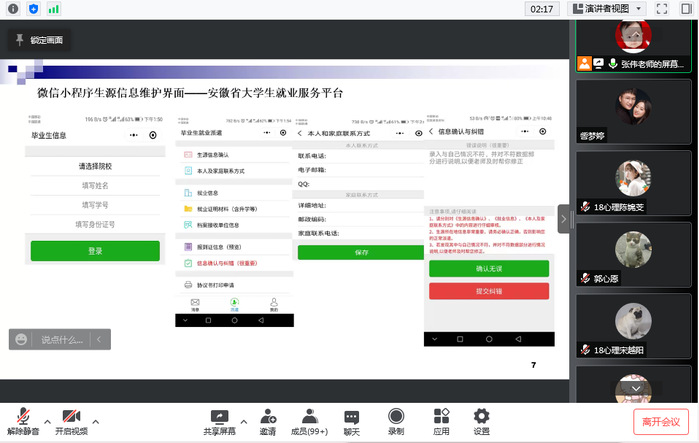Click the 说点什么 message input
699x443 pixels.
62,340
